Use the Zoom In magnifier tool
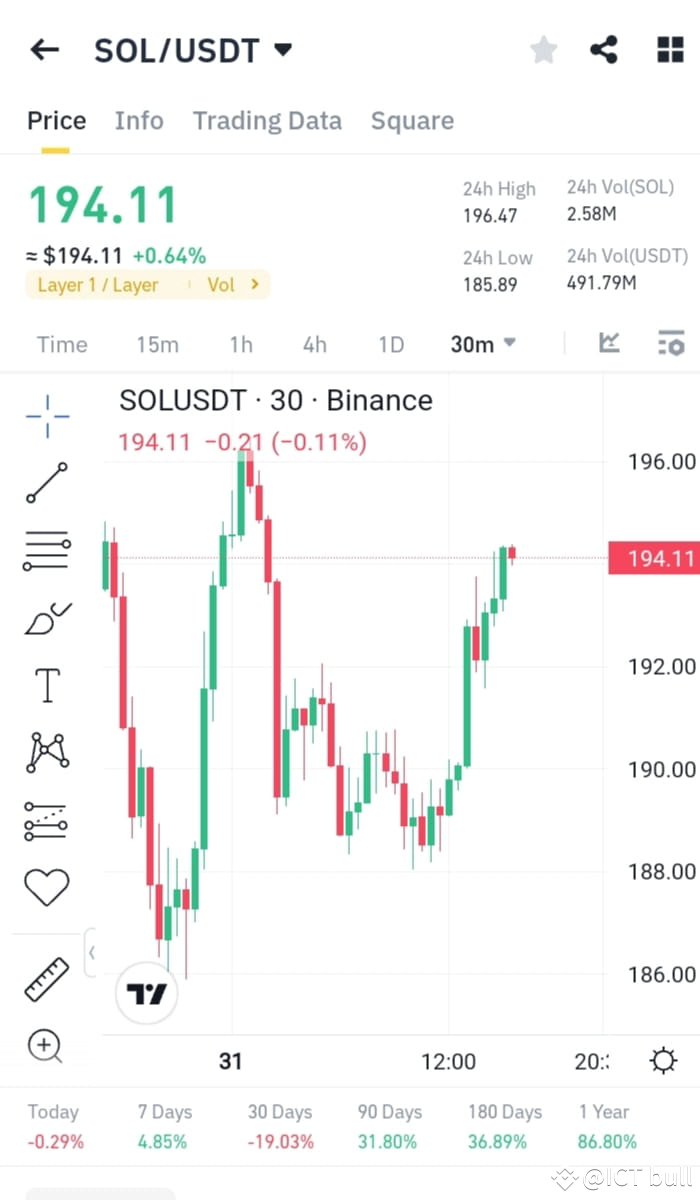 [x=45, y=1046]
